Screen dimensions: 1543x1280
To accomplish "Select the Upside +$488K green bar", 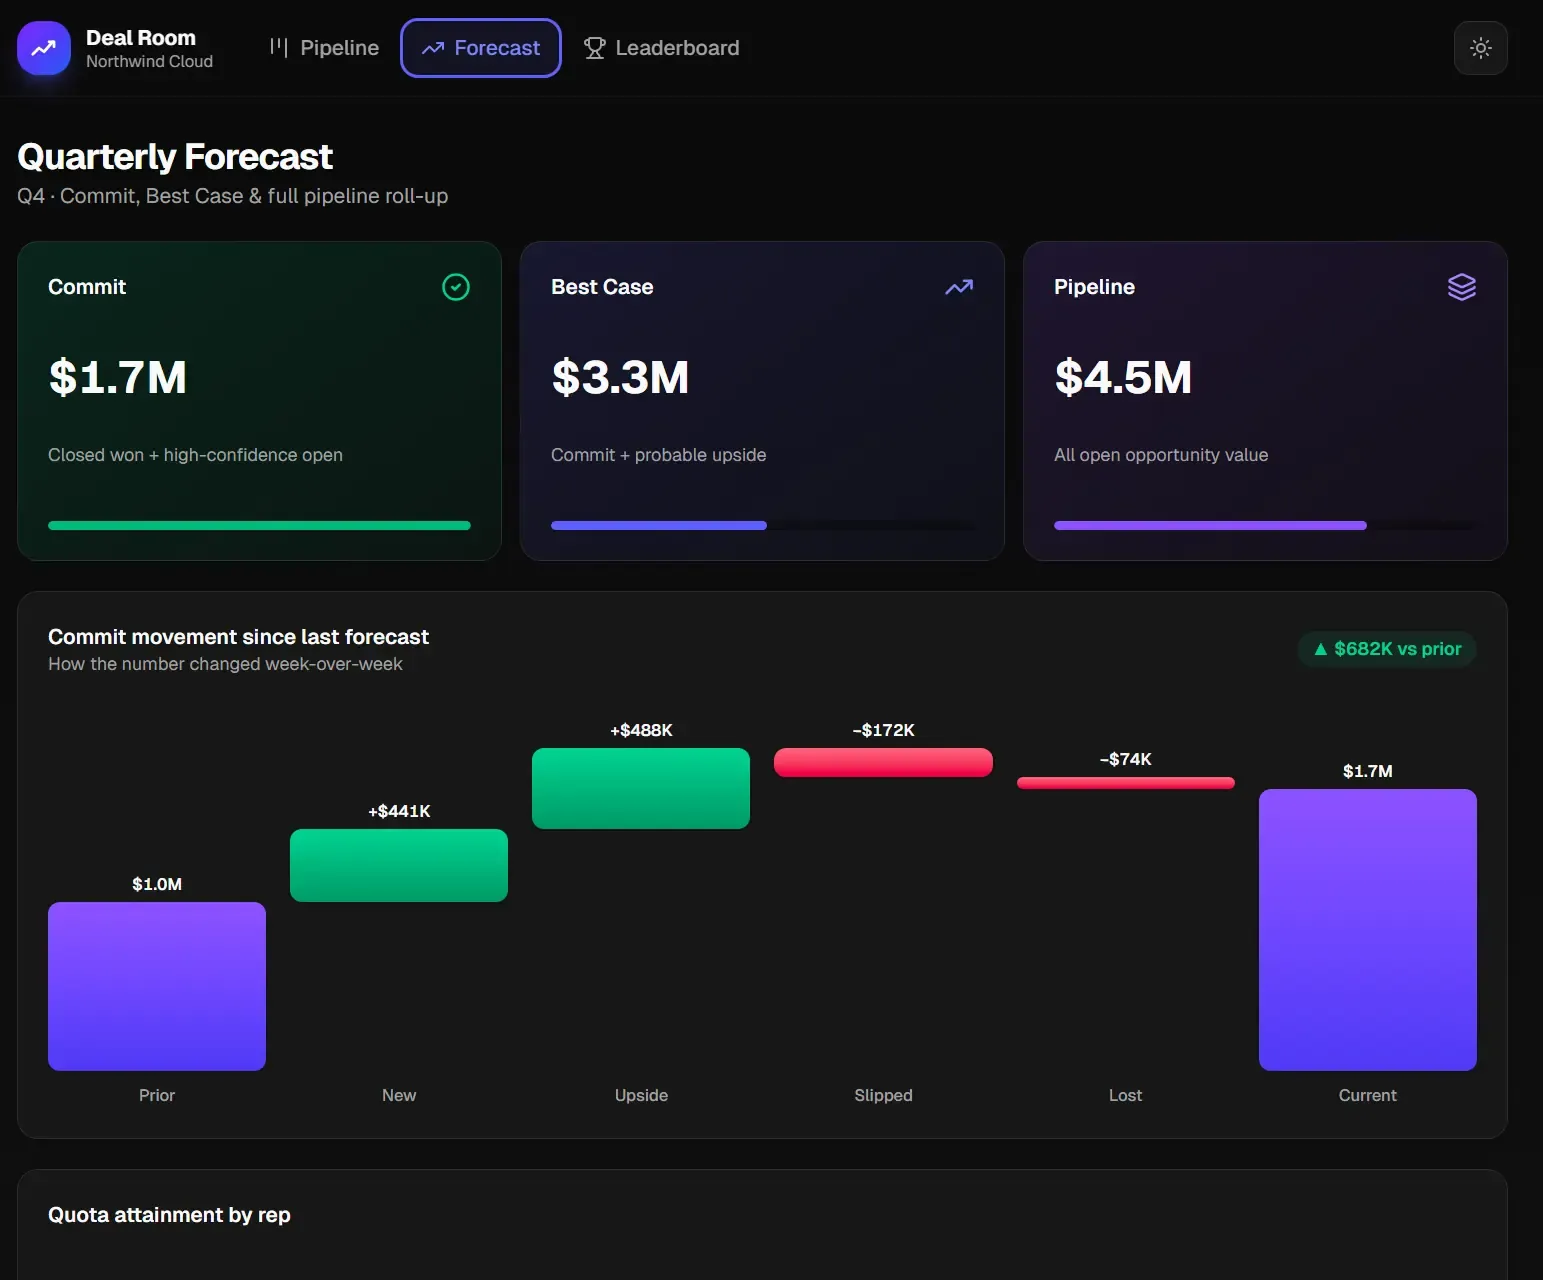I will pyautogui.click(x=641, y=788).
